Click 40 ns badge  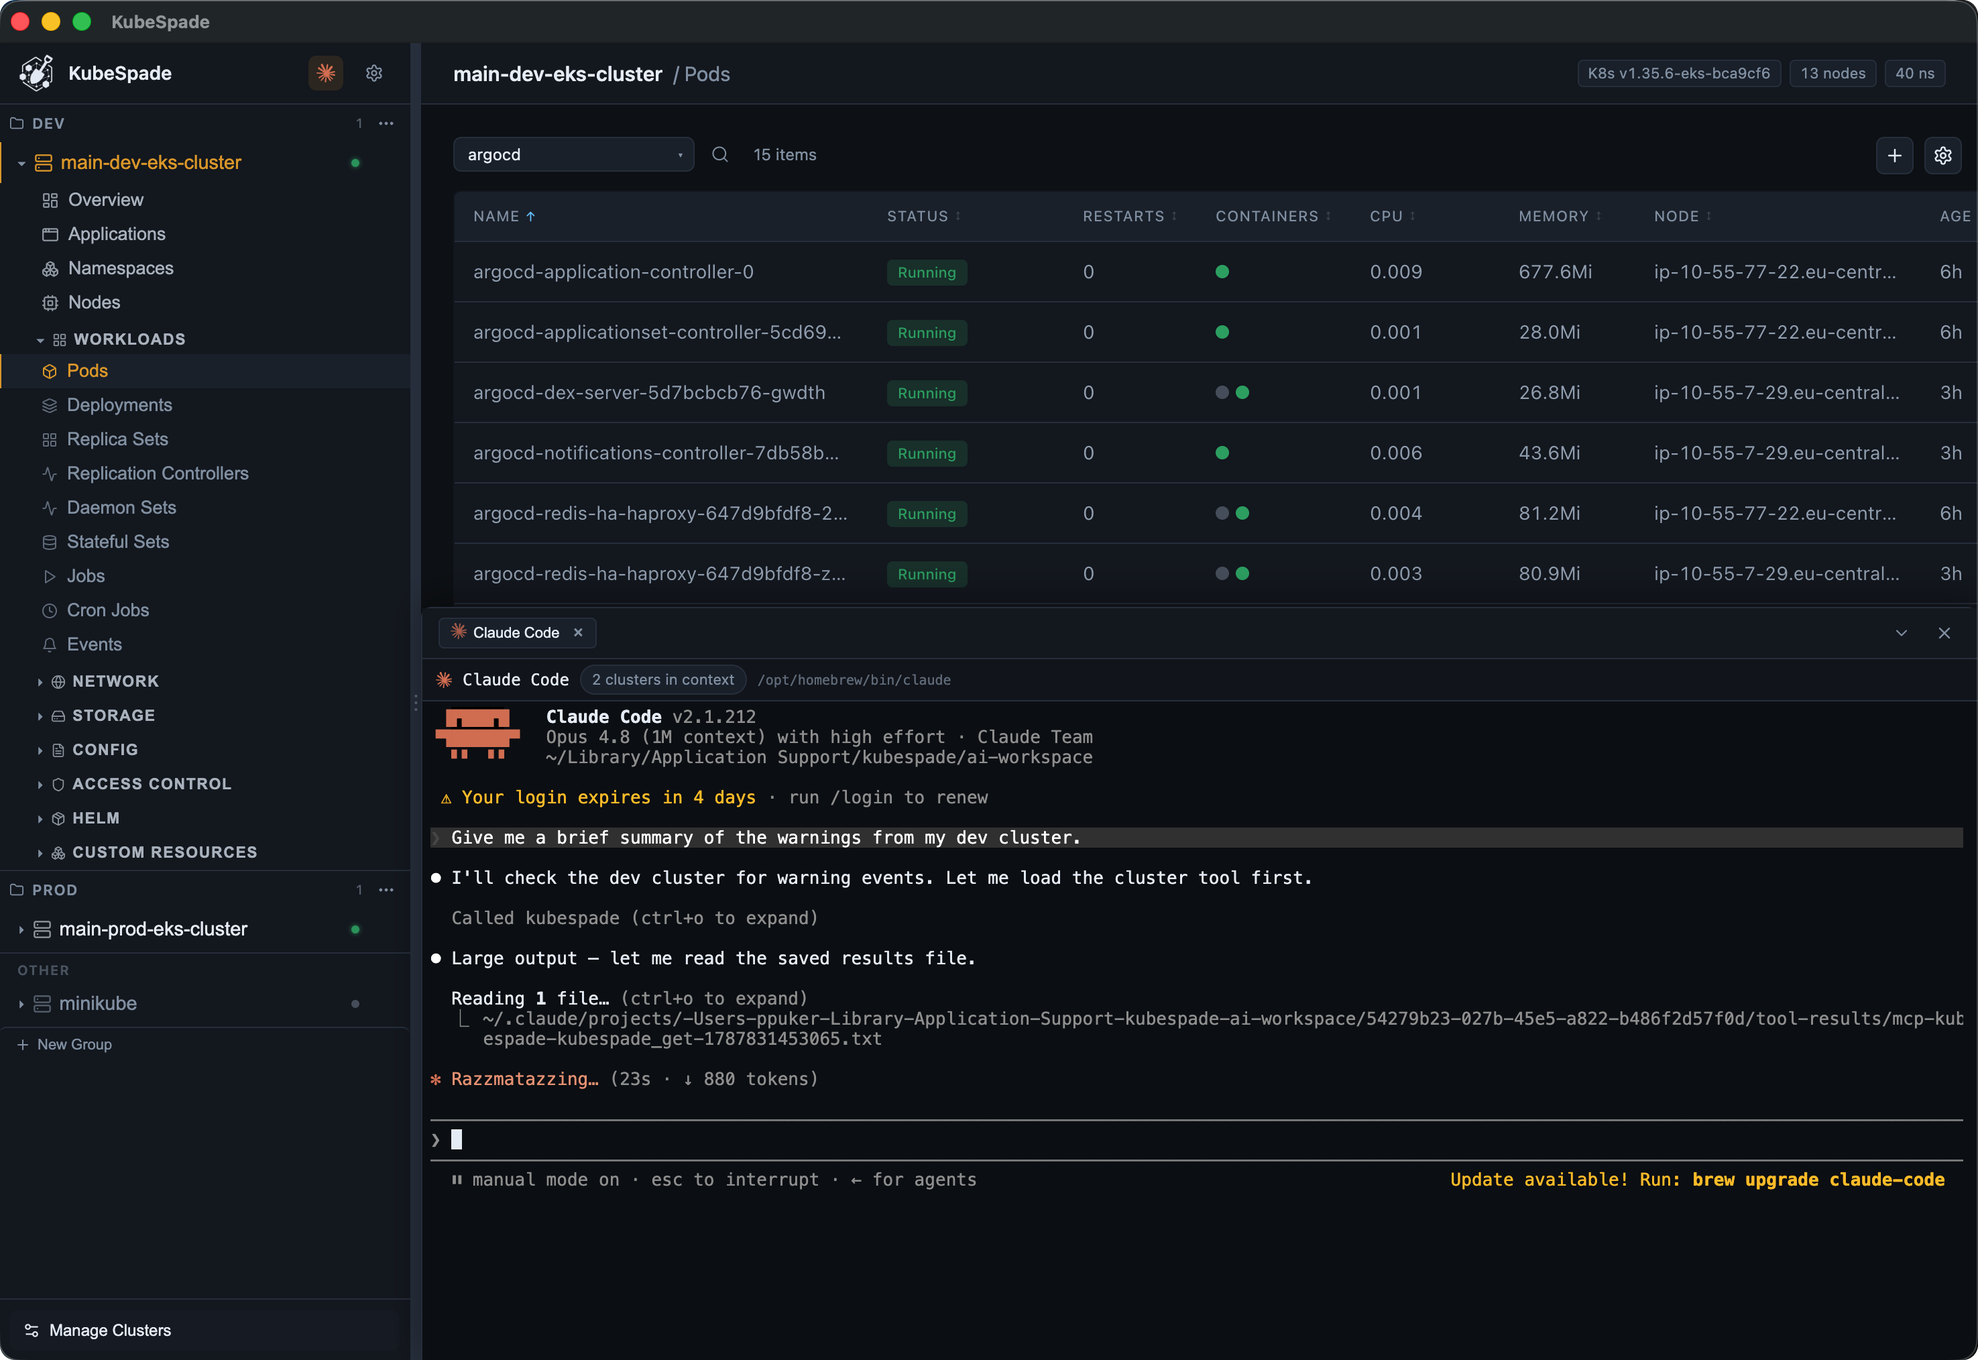tap(1914, 73)
